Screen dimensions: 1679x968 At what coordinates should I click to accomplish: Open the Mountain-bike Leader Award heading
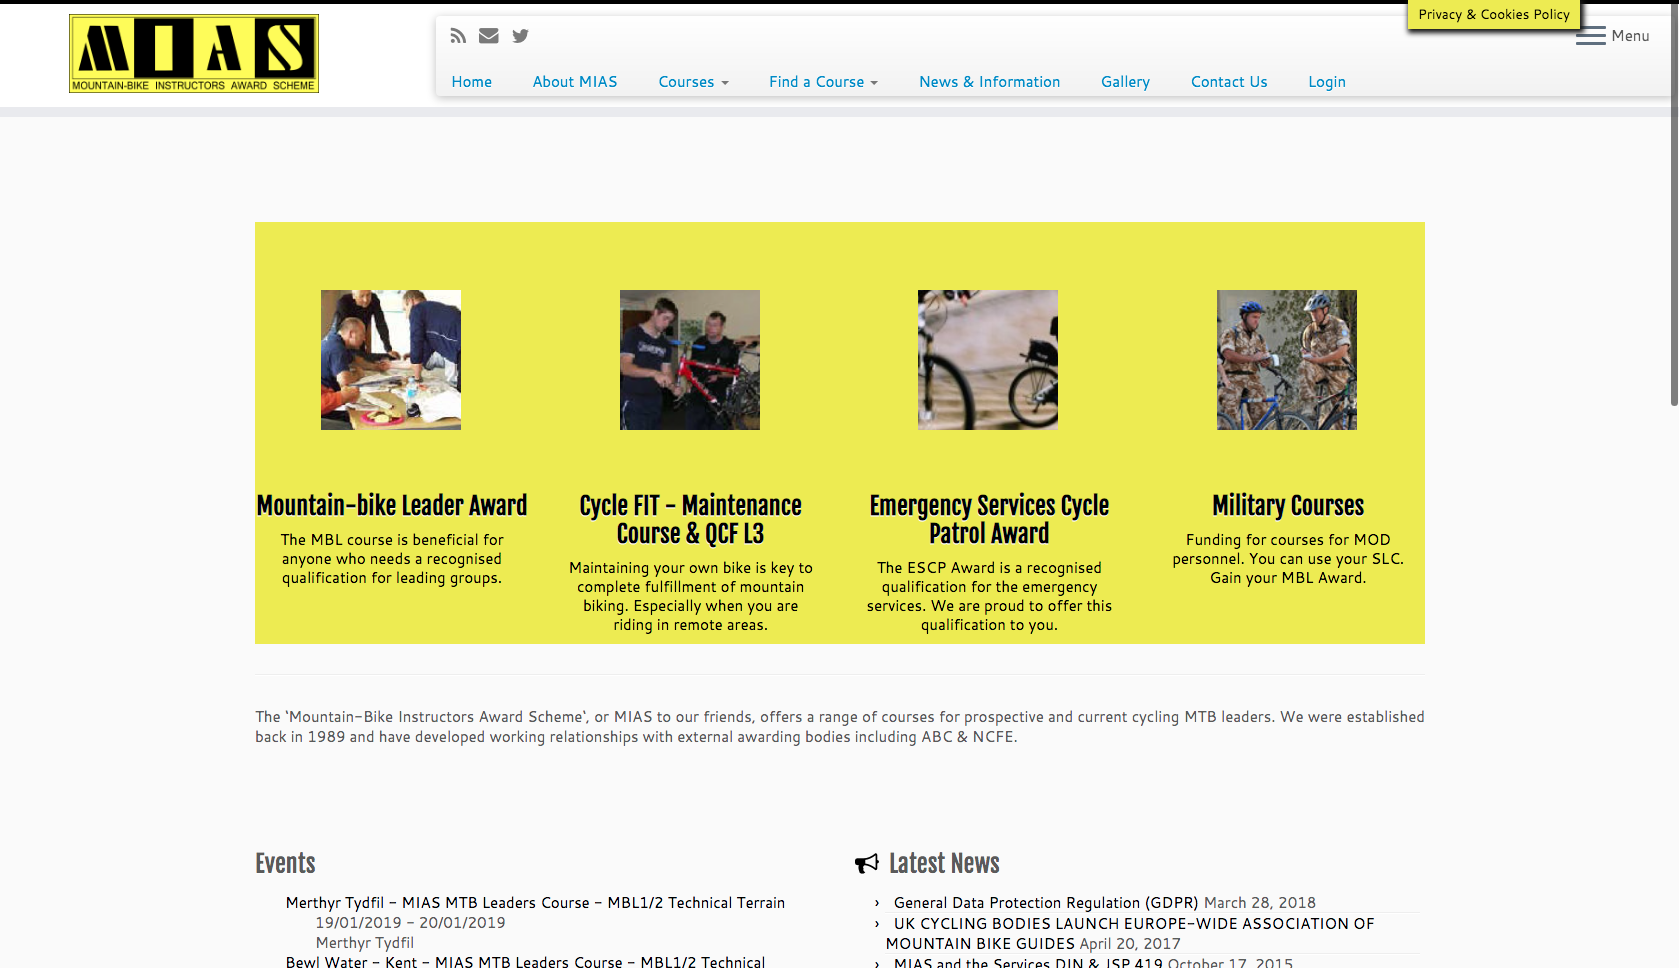(x=392, y=505)
